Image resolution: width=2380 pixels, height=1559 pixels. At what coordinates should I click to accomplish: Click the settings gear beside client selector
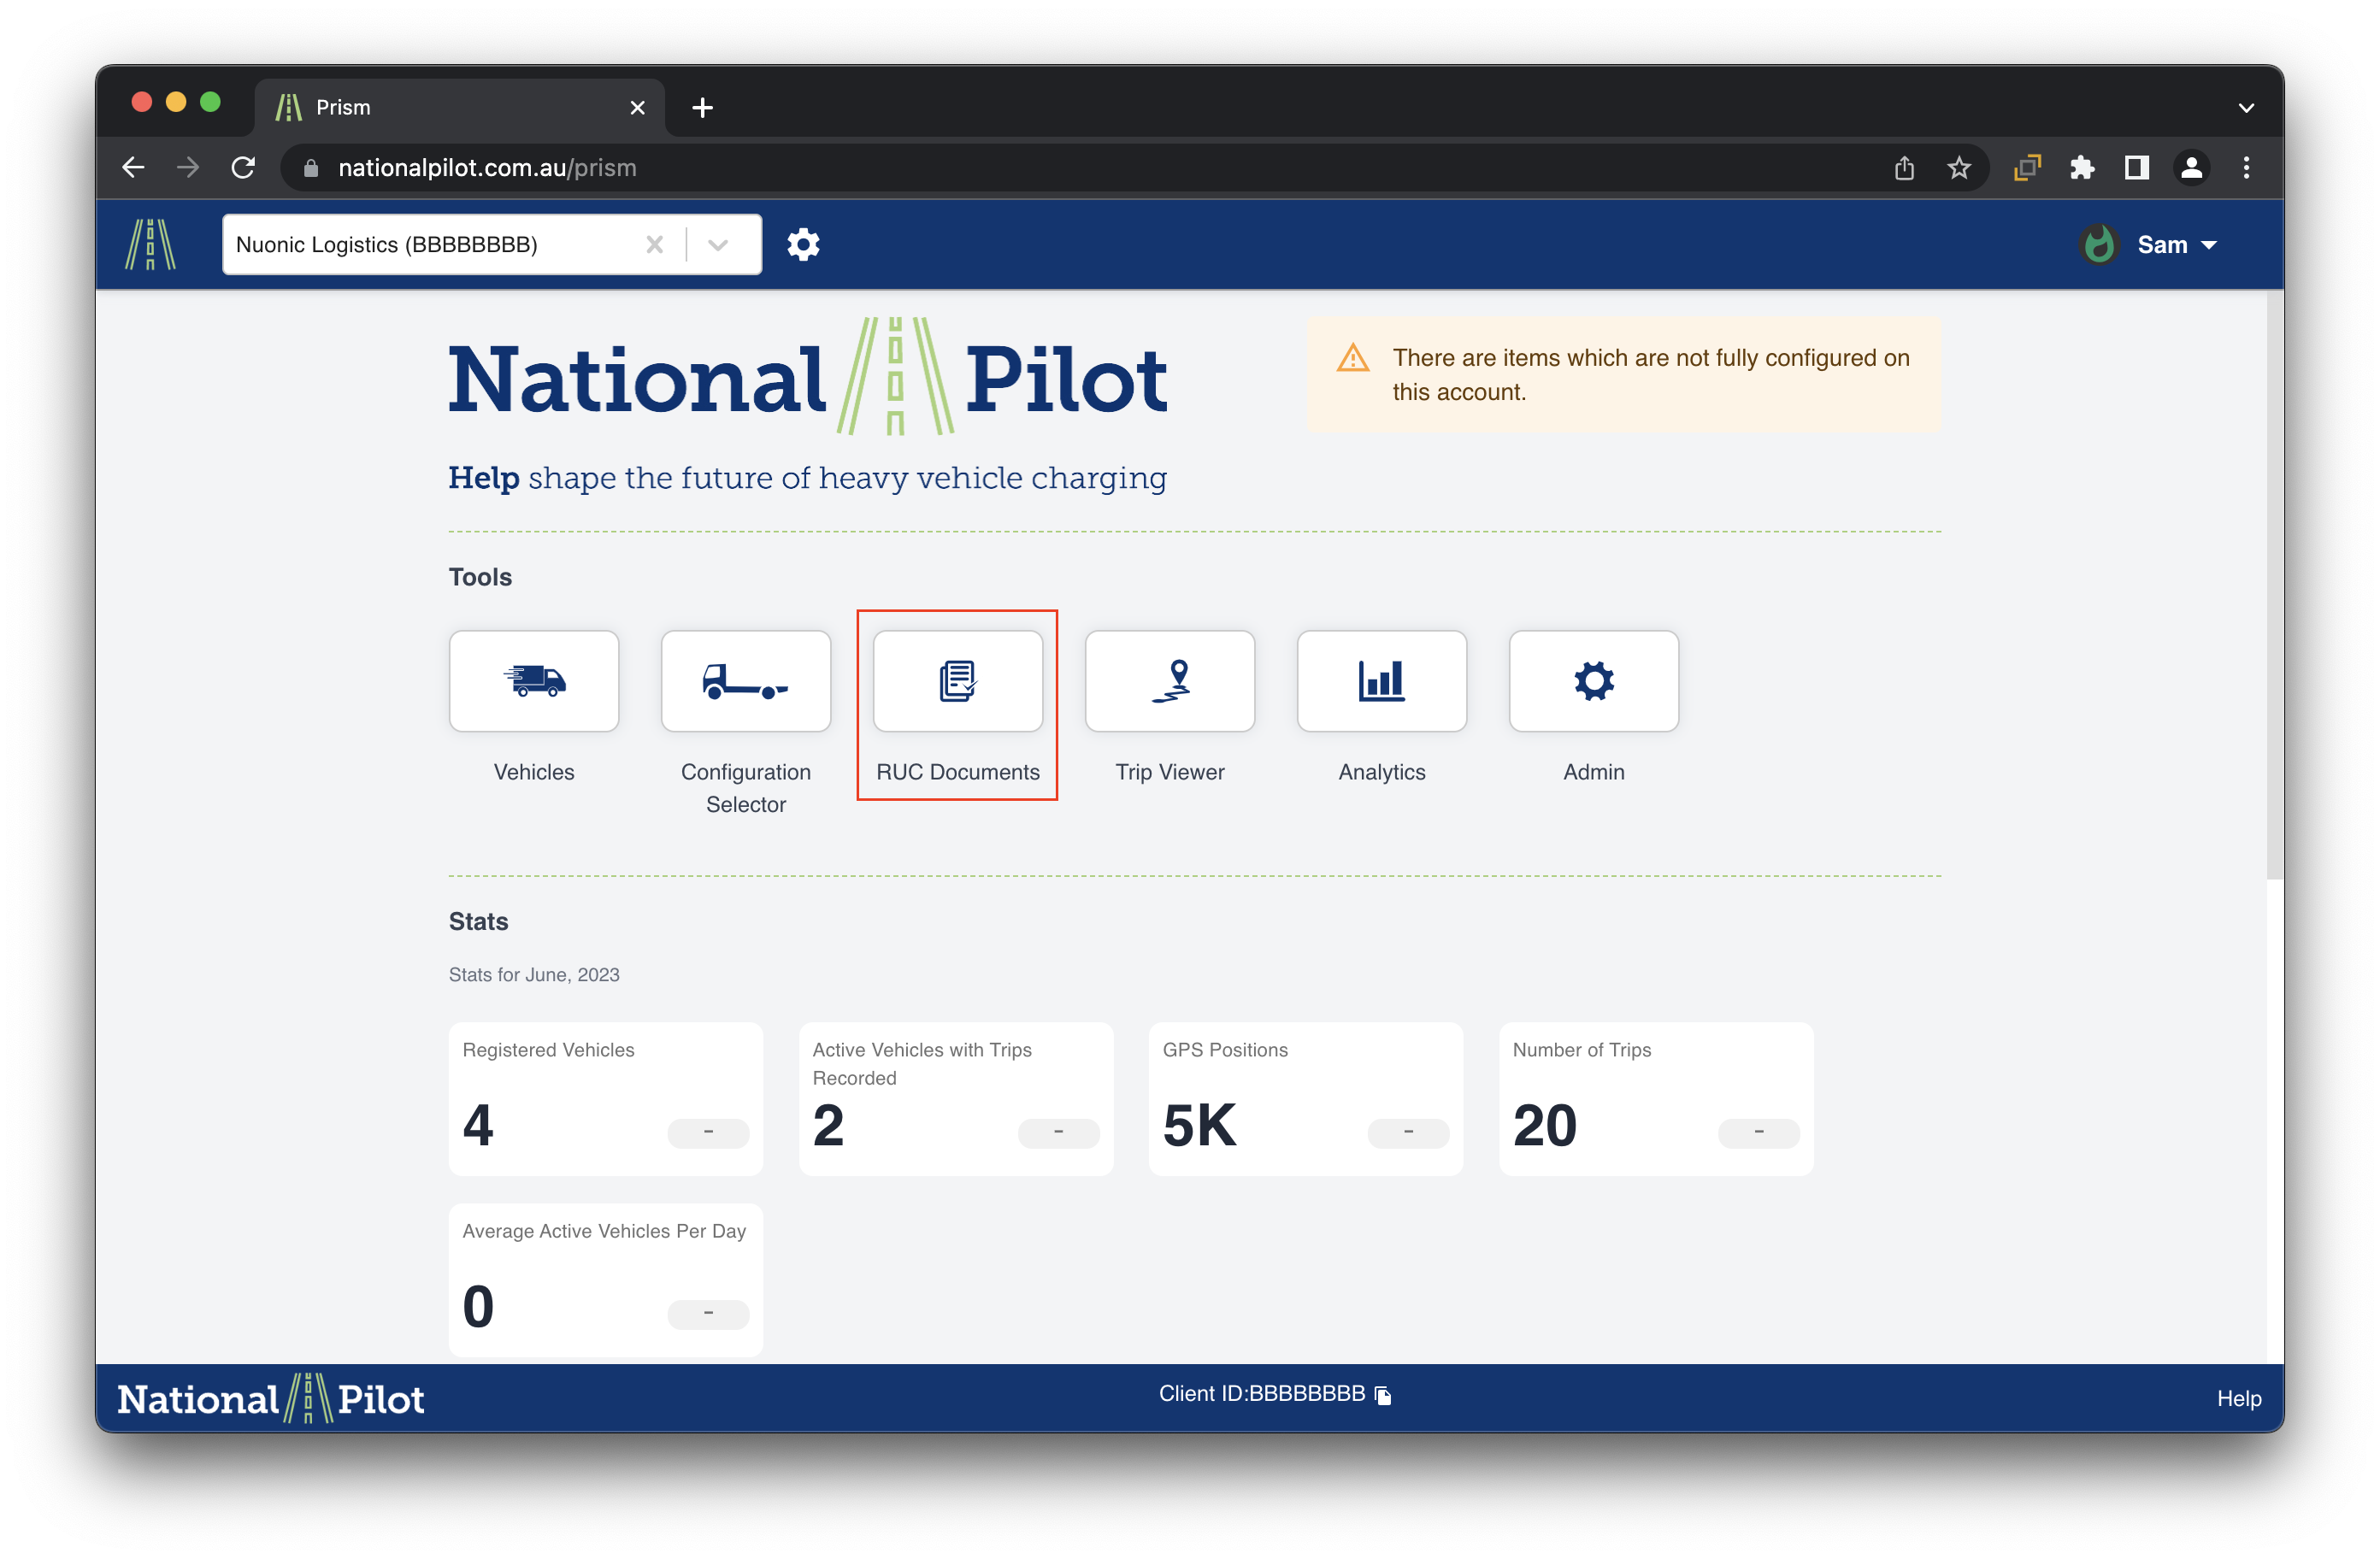(803, 244)
